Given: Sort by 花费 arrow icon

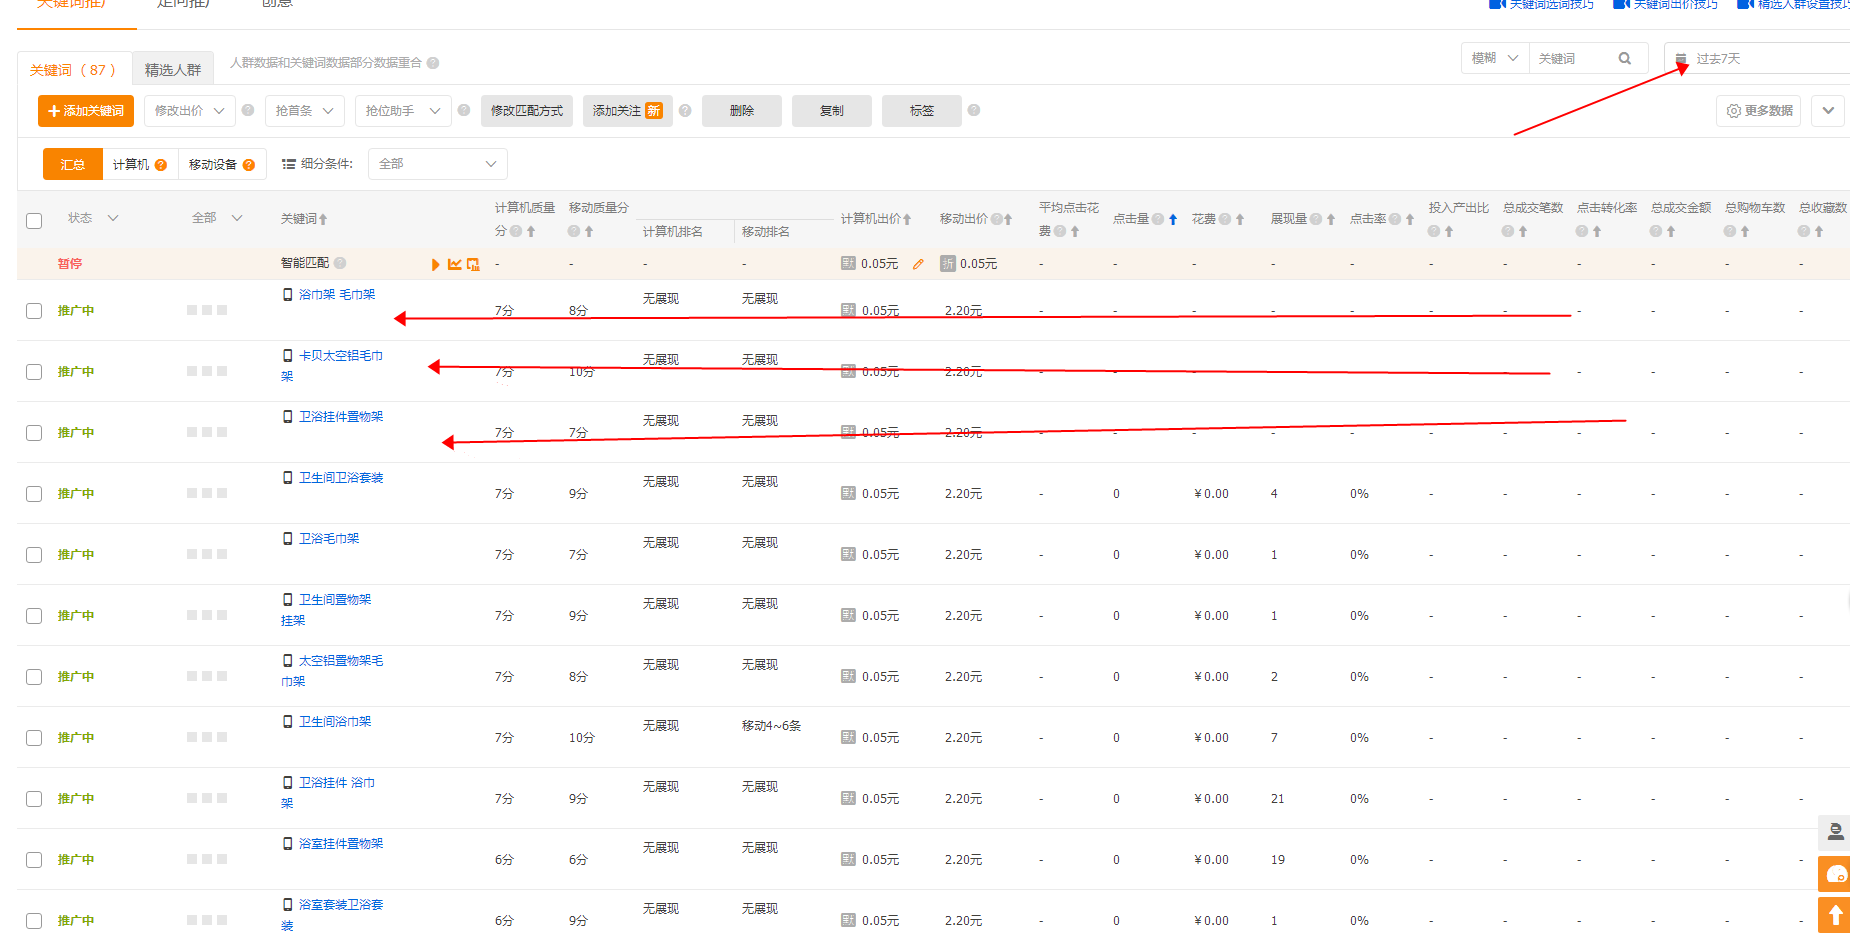Looking at the screenshot, I should pos(1240,219).
